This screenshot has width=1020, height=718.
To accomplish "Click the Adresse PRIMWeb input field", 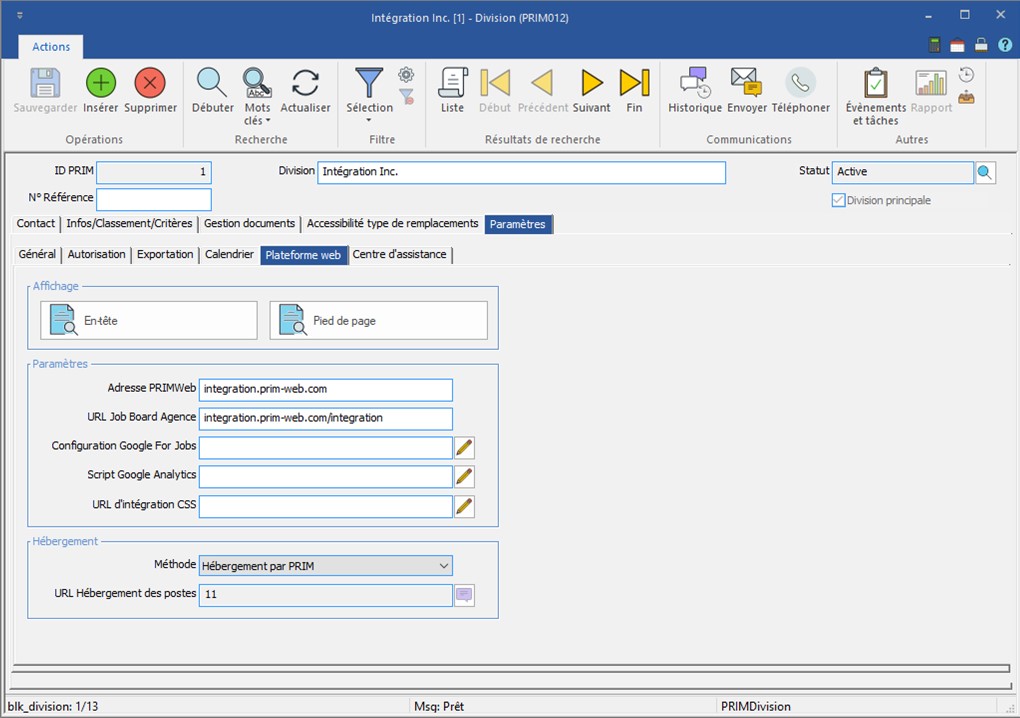I will 325,389.
